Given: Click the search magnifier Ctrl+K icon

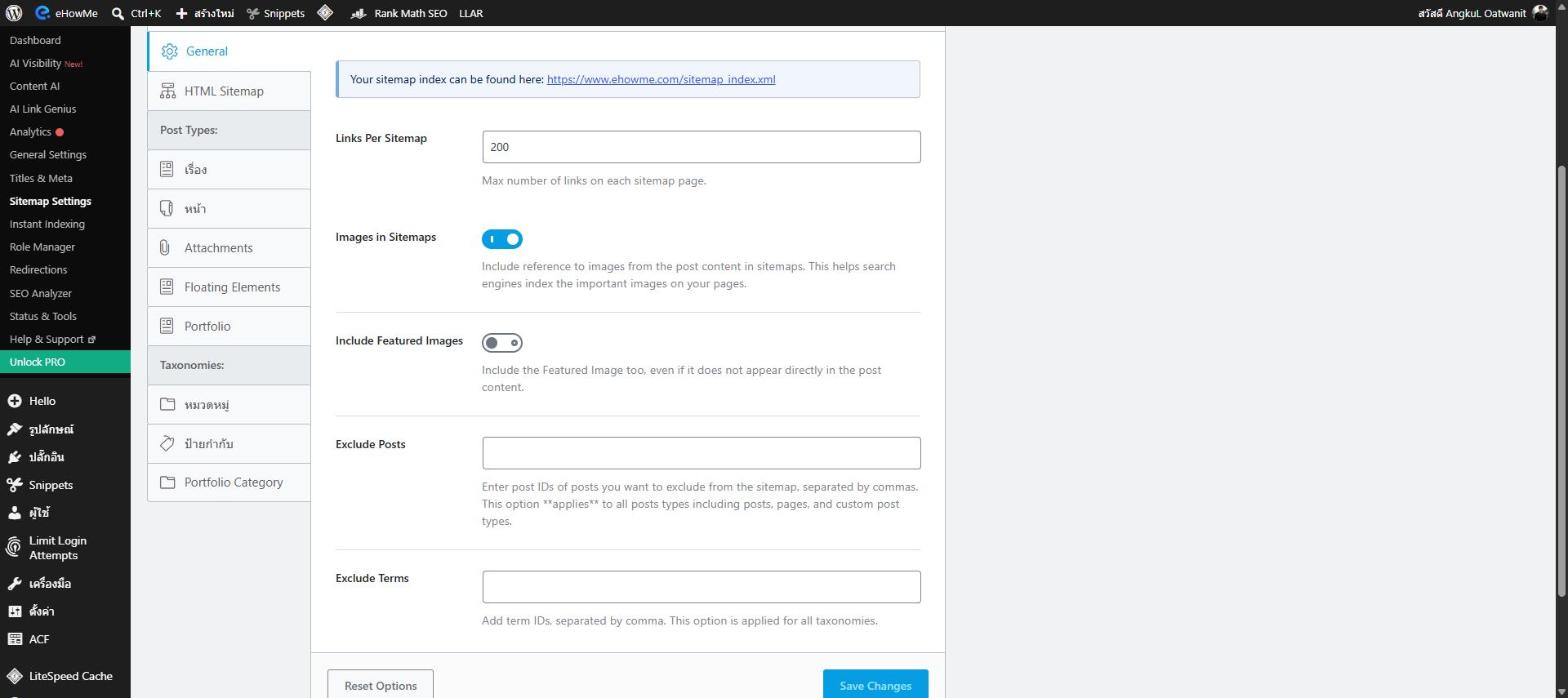Looking at the screenshot, I should click(x=118, y=14).
